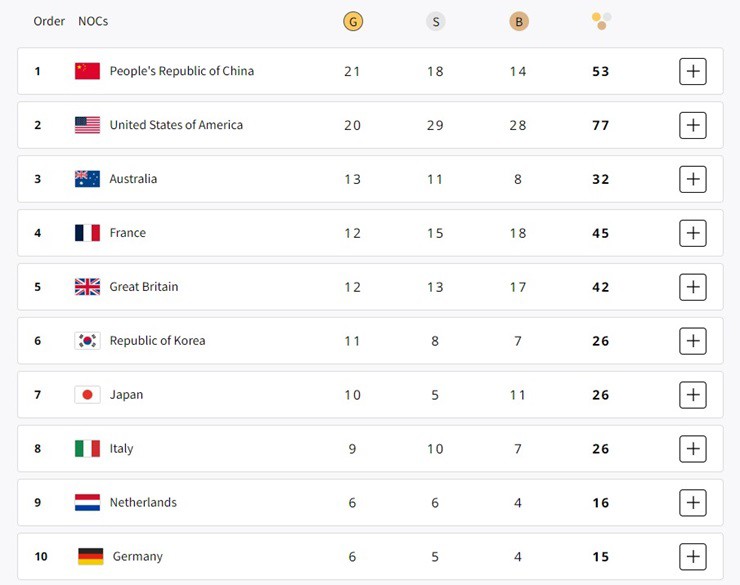
Task: Click the NOCs column header
Action: pyautogui.click(x=93, y=21)
